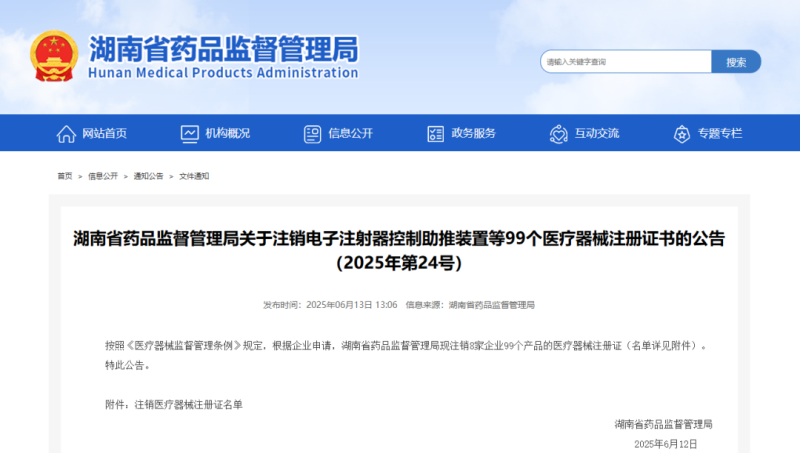Go to 首页 in the breadcrumb

point(64,176)
